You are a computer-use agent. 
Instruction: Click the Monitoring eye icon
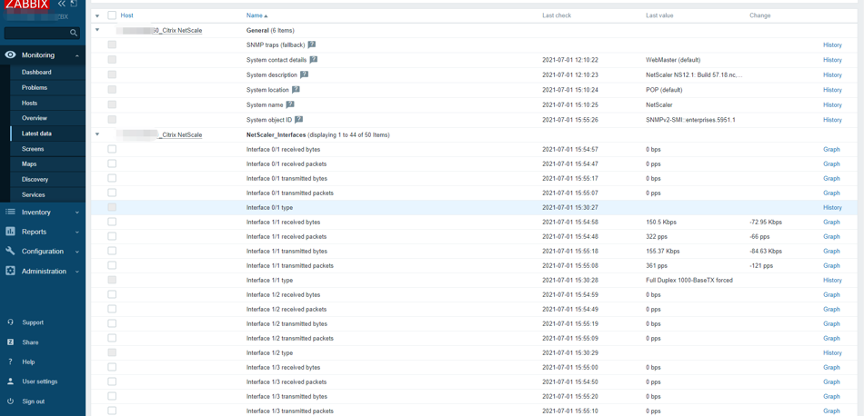click(10, 55)
